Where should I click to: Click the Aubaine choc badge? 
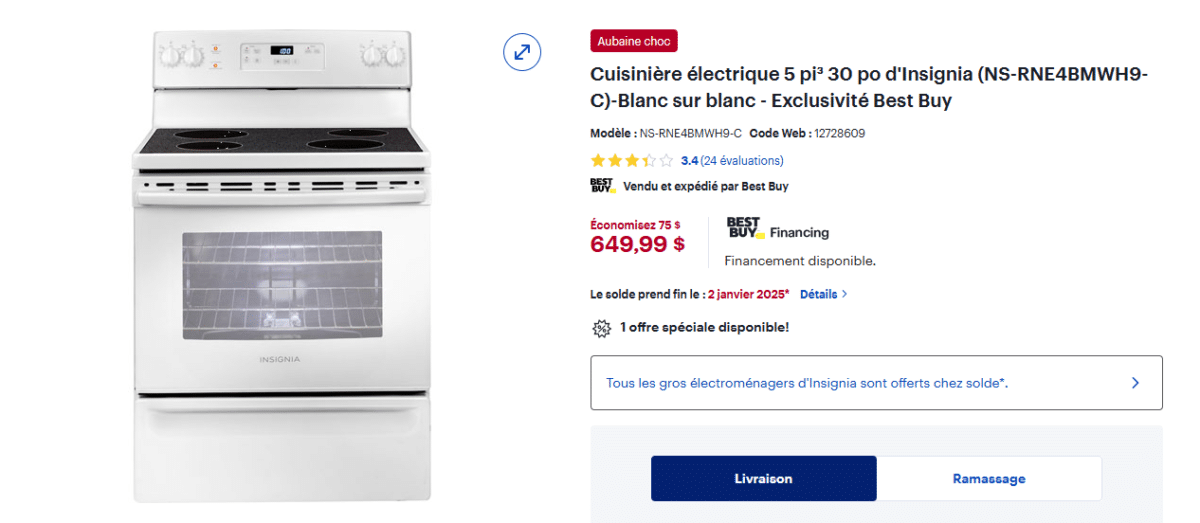tap(634, 41)
